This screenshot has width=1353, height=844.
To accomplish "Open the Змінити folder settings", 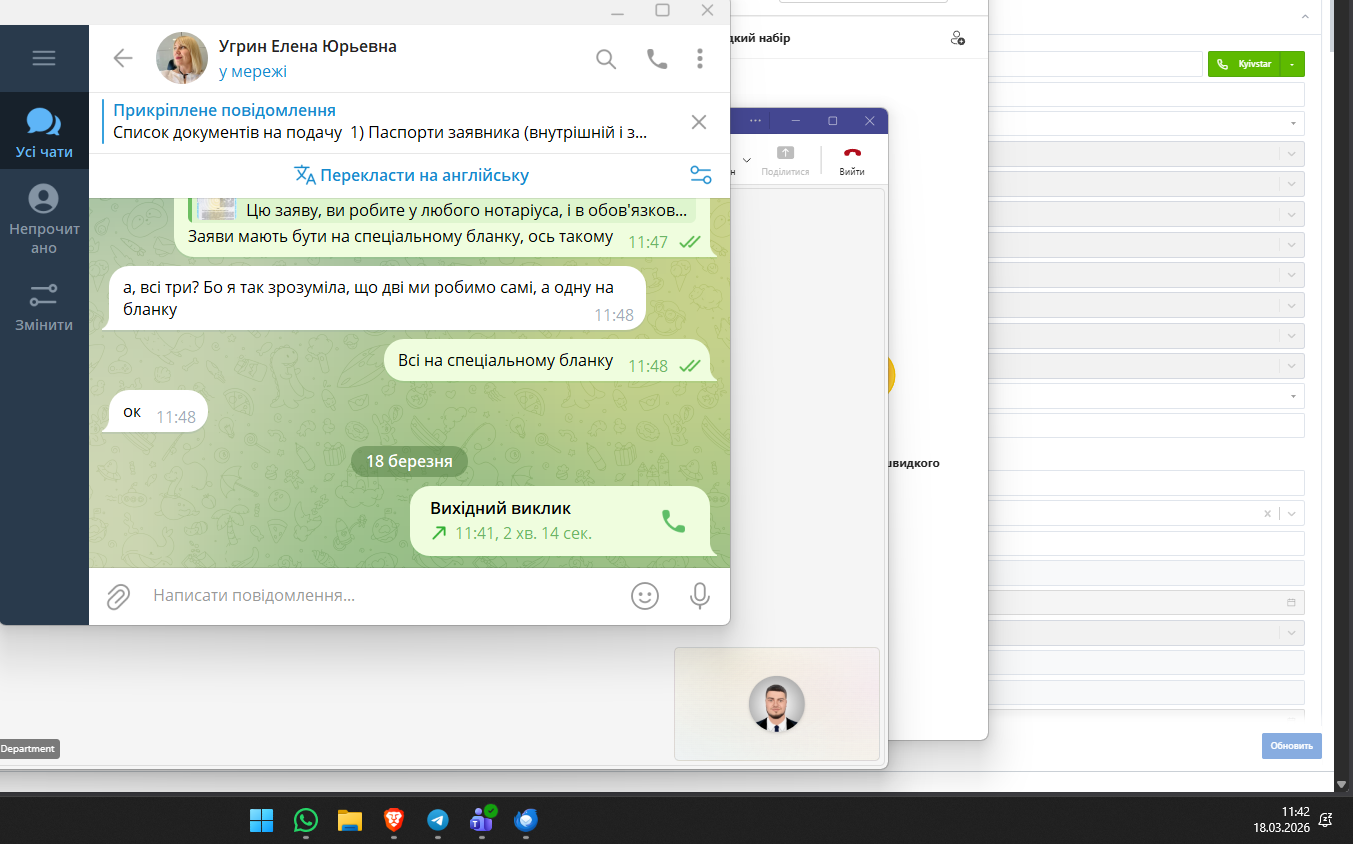I will [44, 306].
